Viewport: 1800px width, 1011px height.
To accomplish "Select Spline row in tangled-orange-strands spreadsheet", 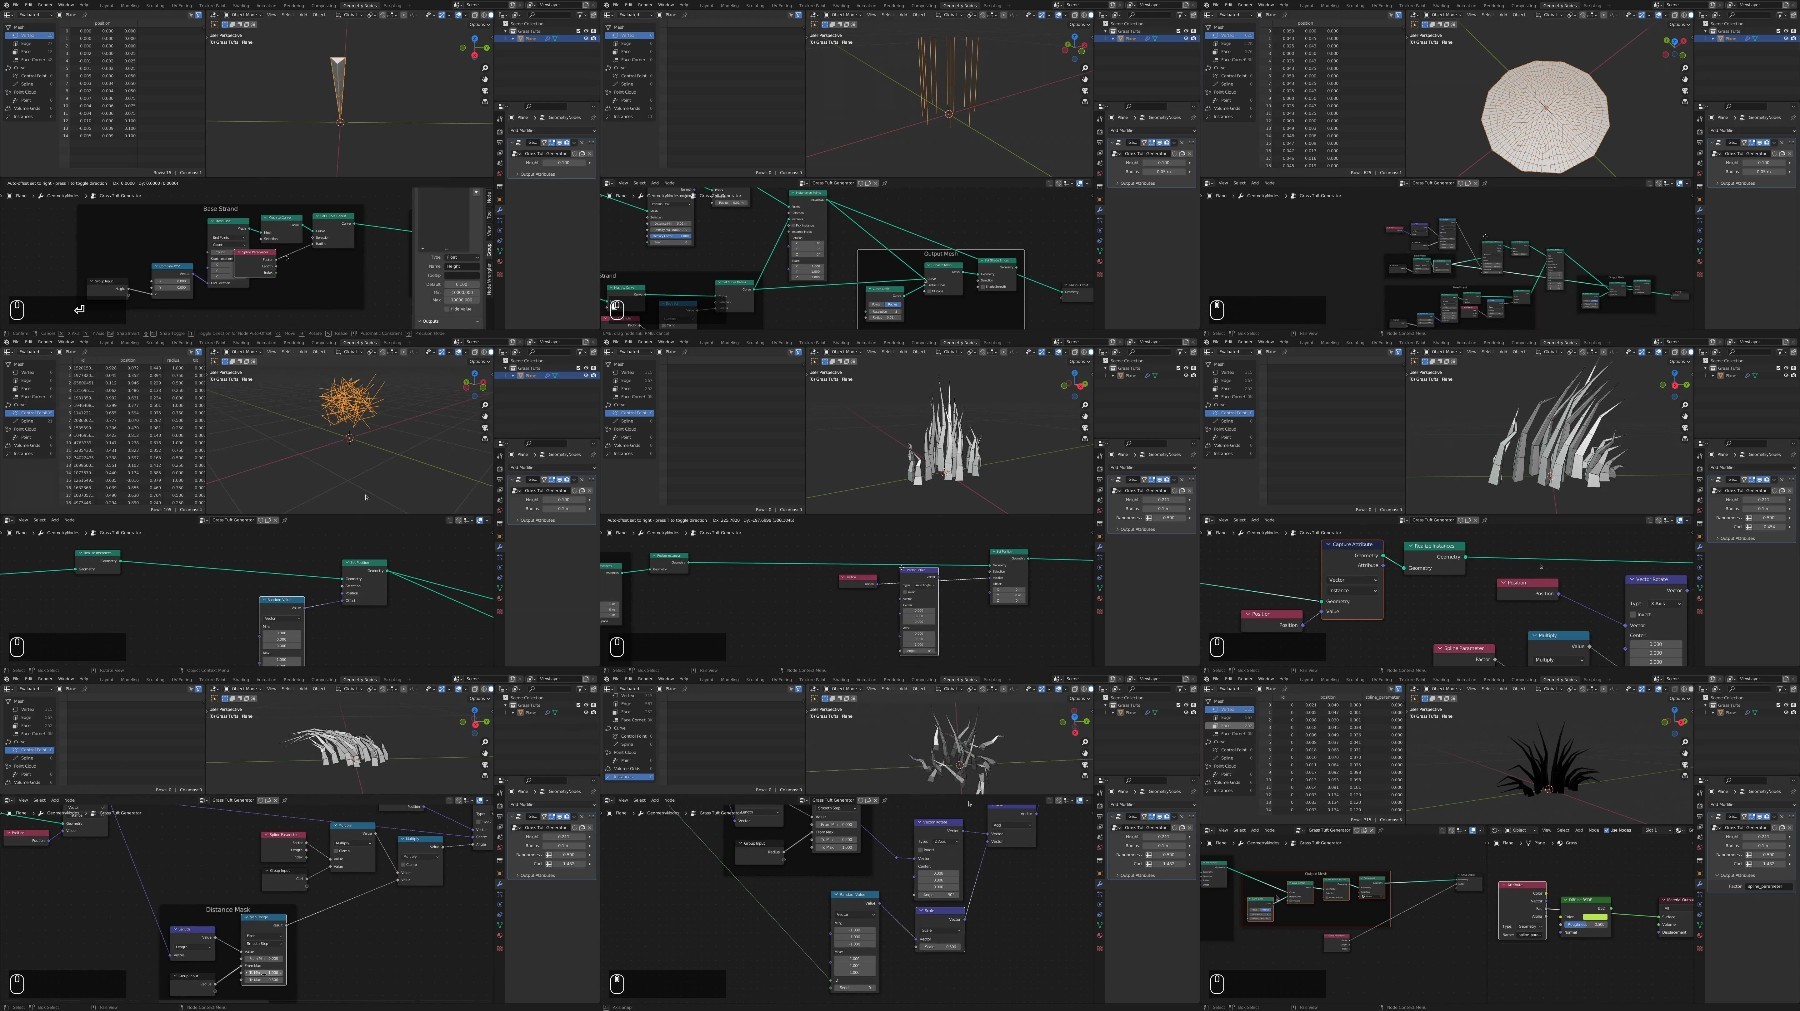I will pos(31,421).
